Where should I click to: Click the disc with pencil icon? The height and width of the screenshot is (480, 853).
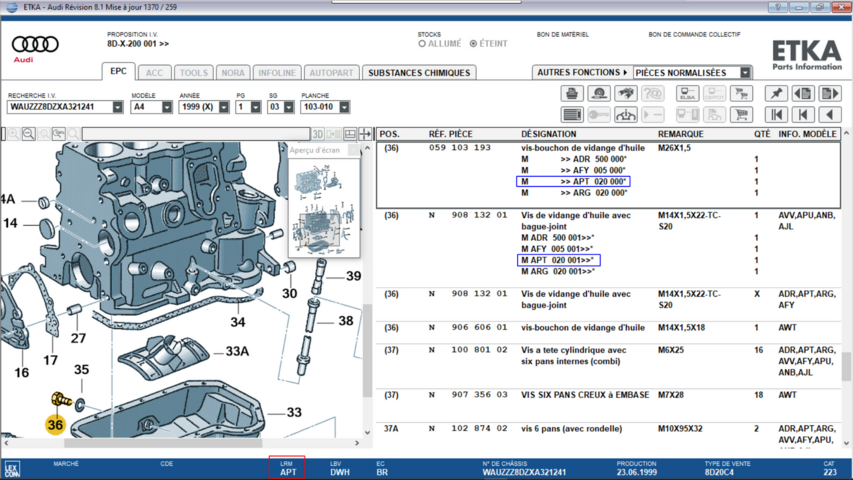pyautogui.click(x=599, y=94)
